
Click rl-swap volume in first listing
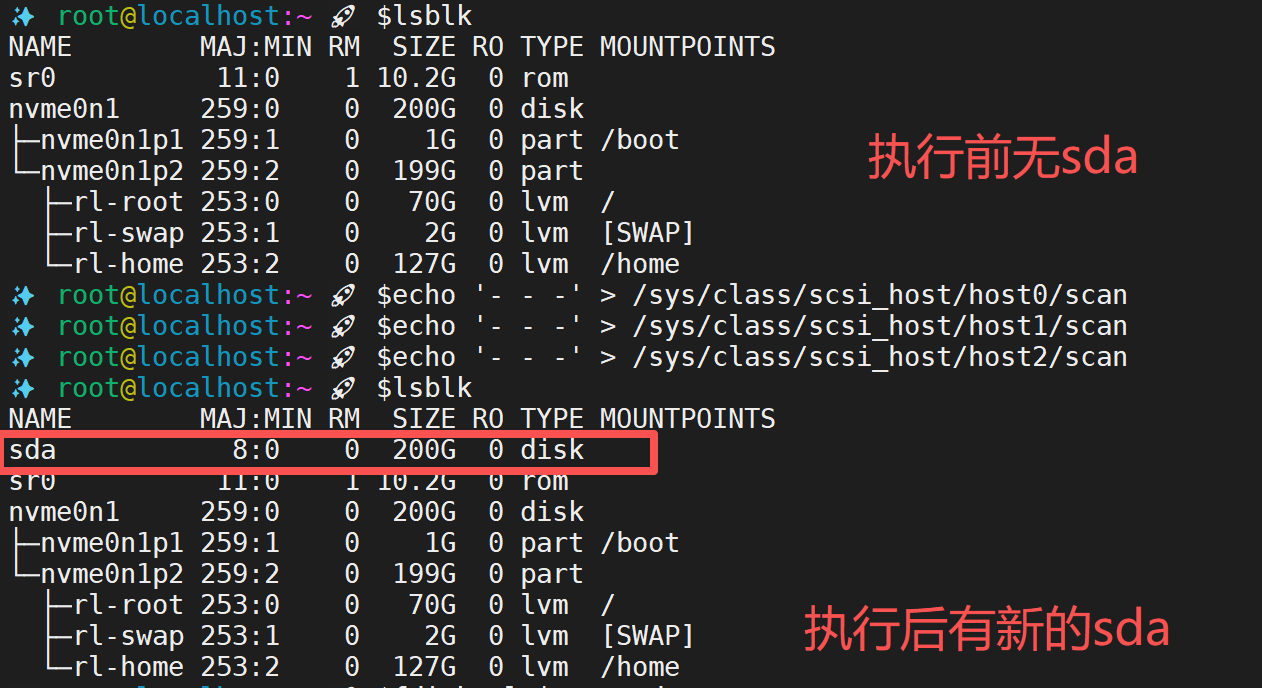tap(128, 233)
